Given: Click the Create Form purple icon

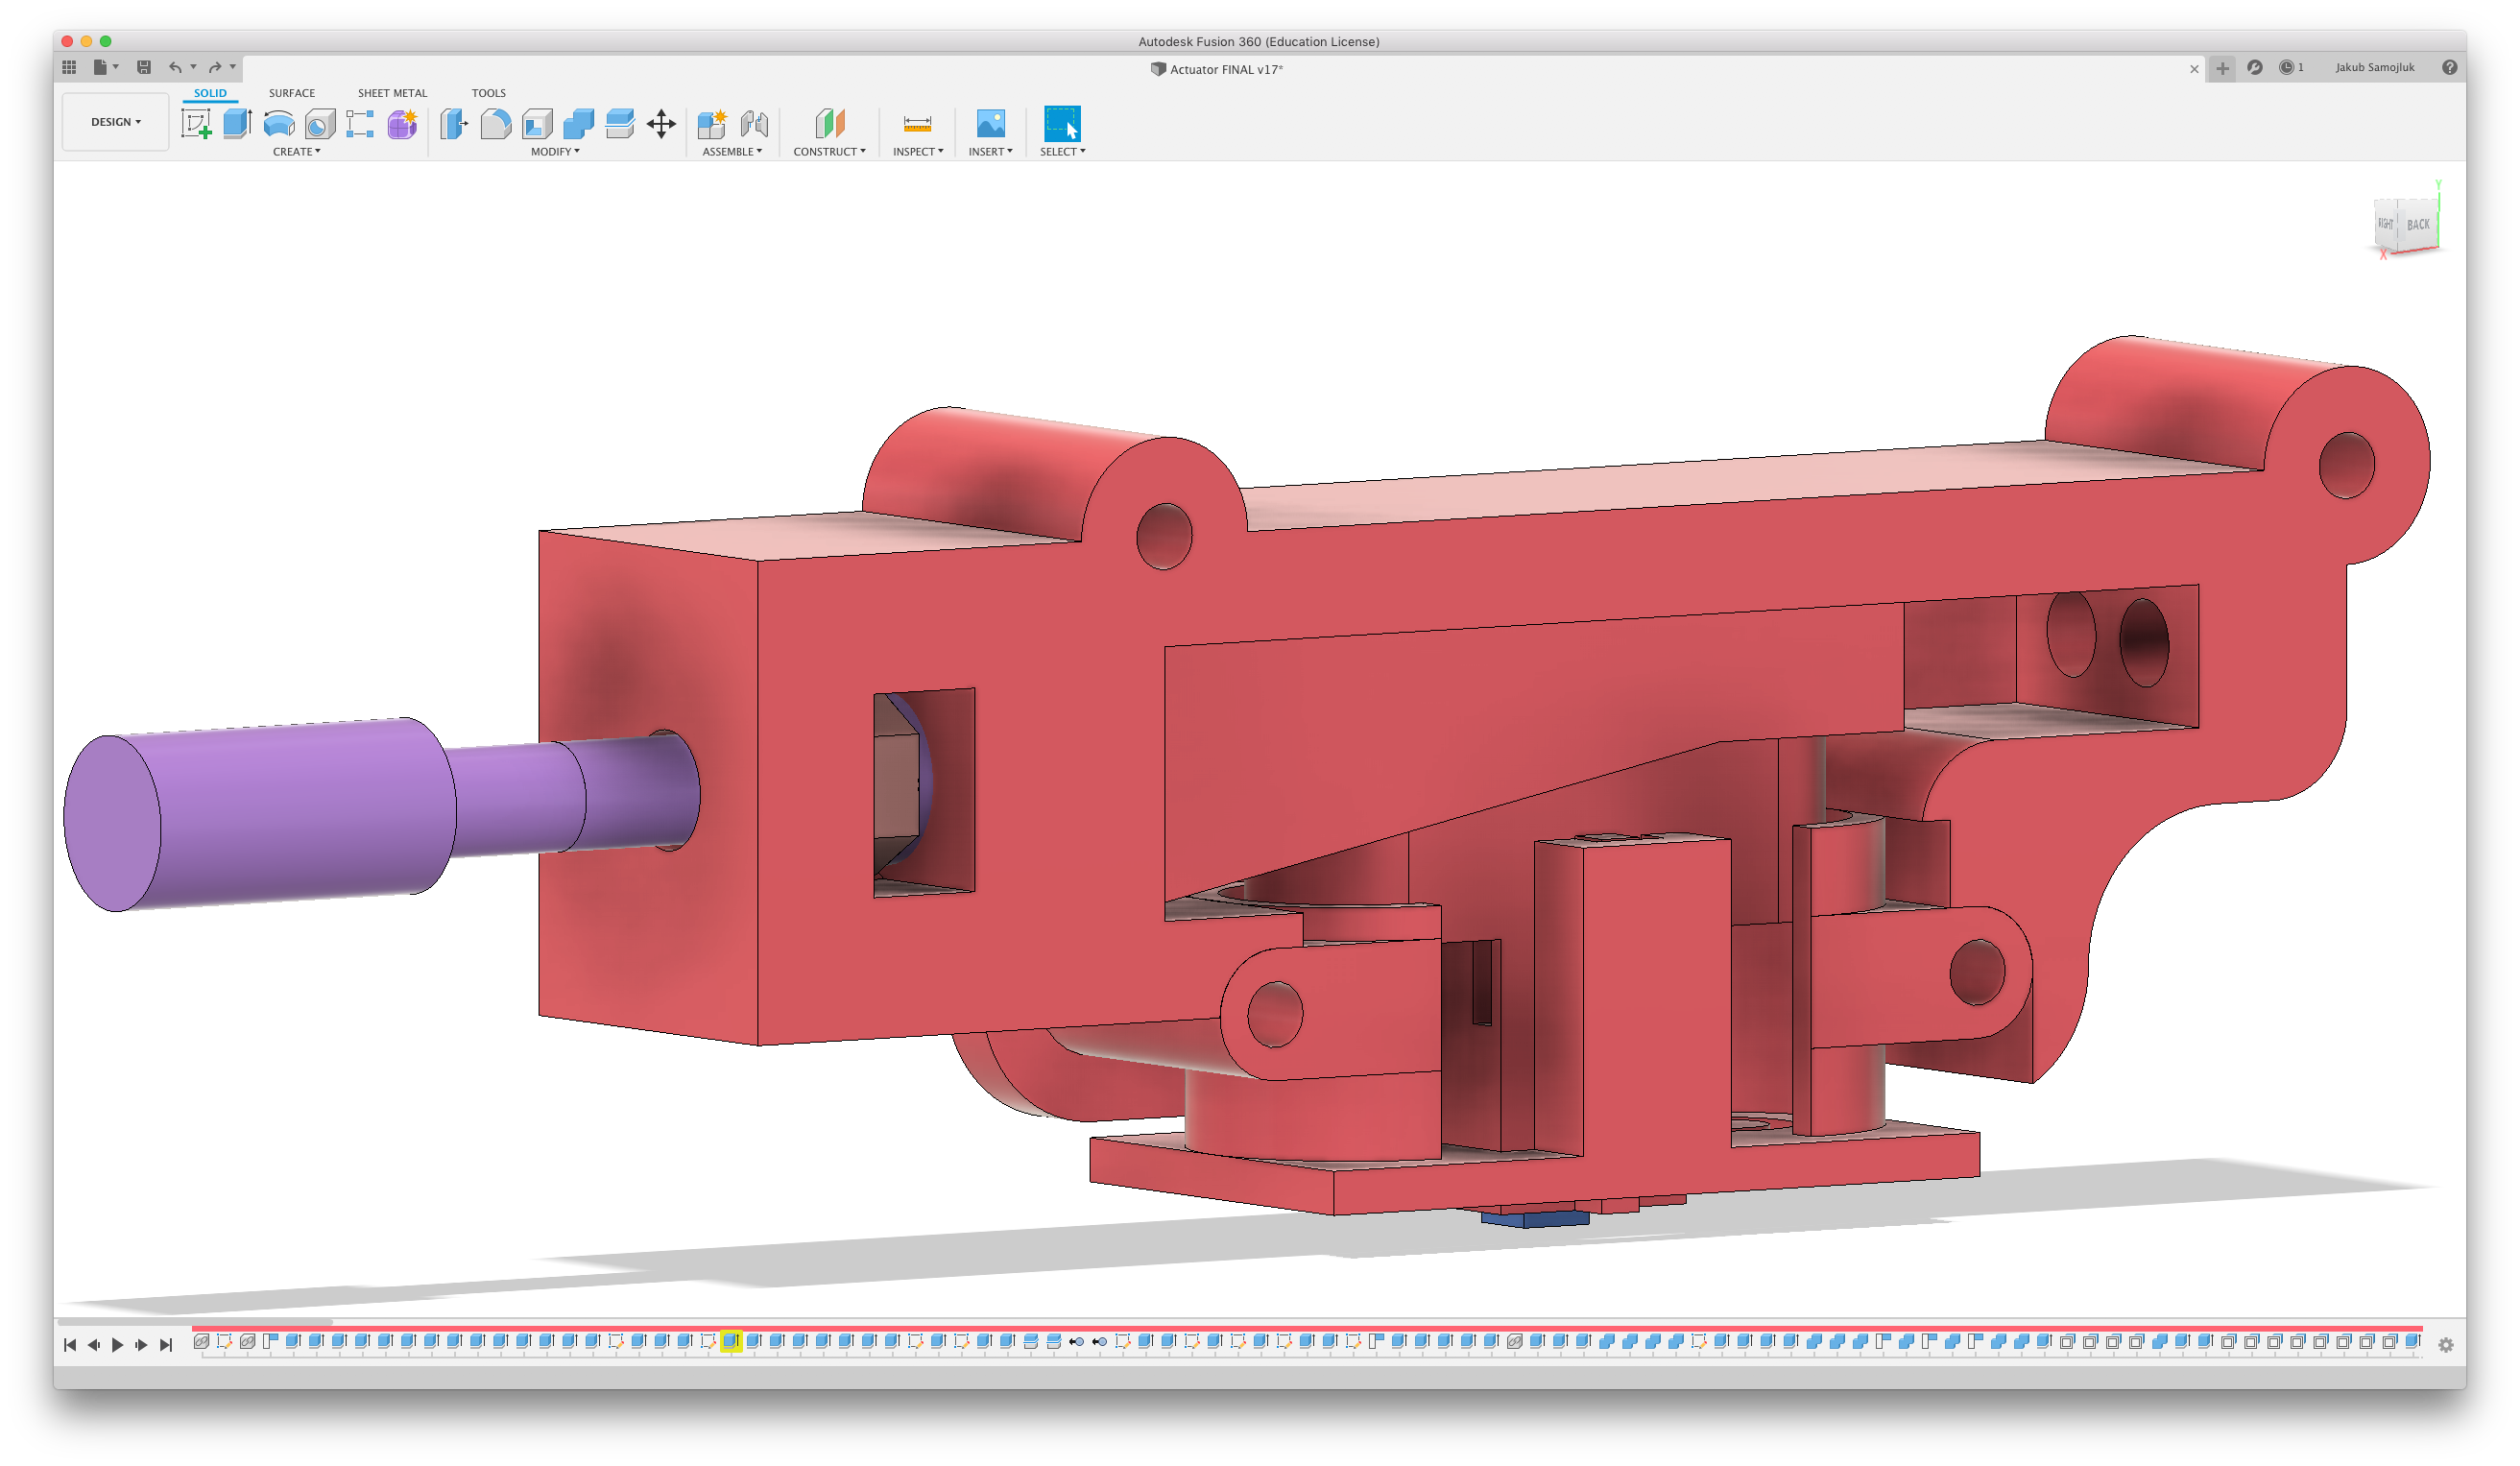Looking at the screenshot, I should point(402,124).
